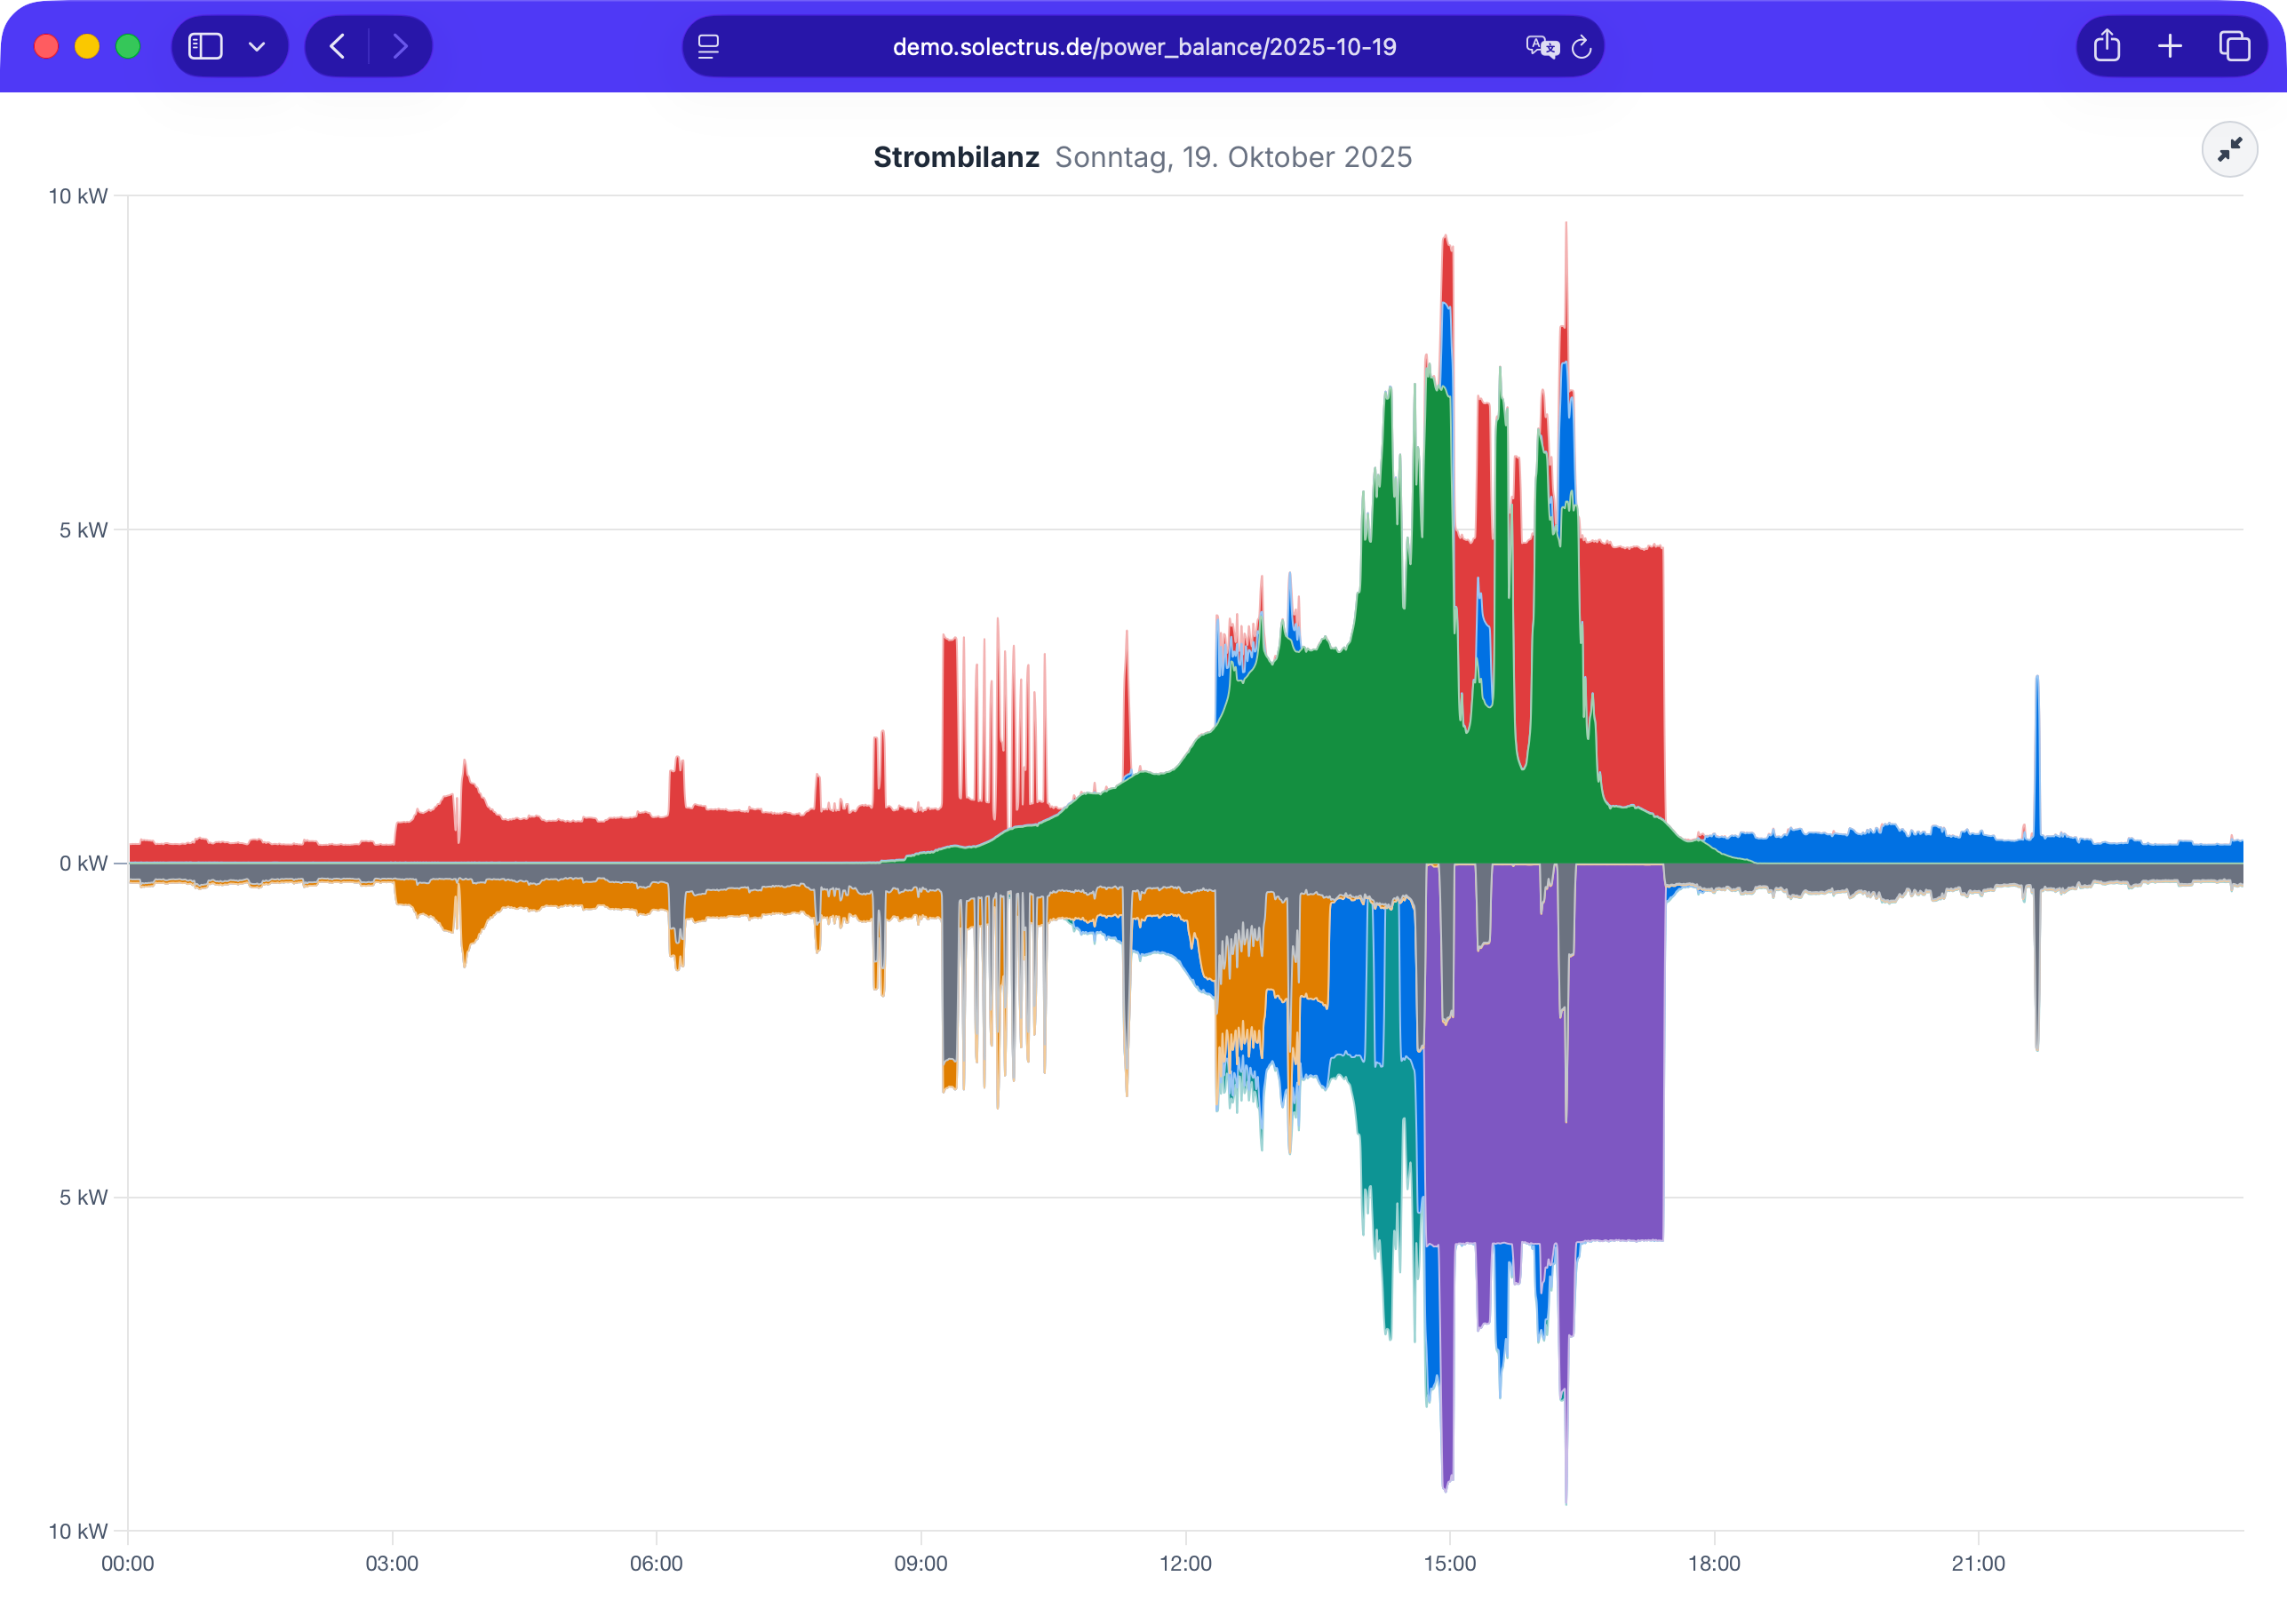Open the Share menu
Viewport: 2287px width, 1624px height.
2107,47
